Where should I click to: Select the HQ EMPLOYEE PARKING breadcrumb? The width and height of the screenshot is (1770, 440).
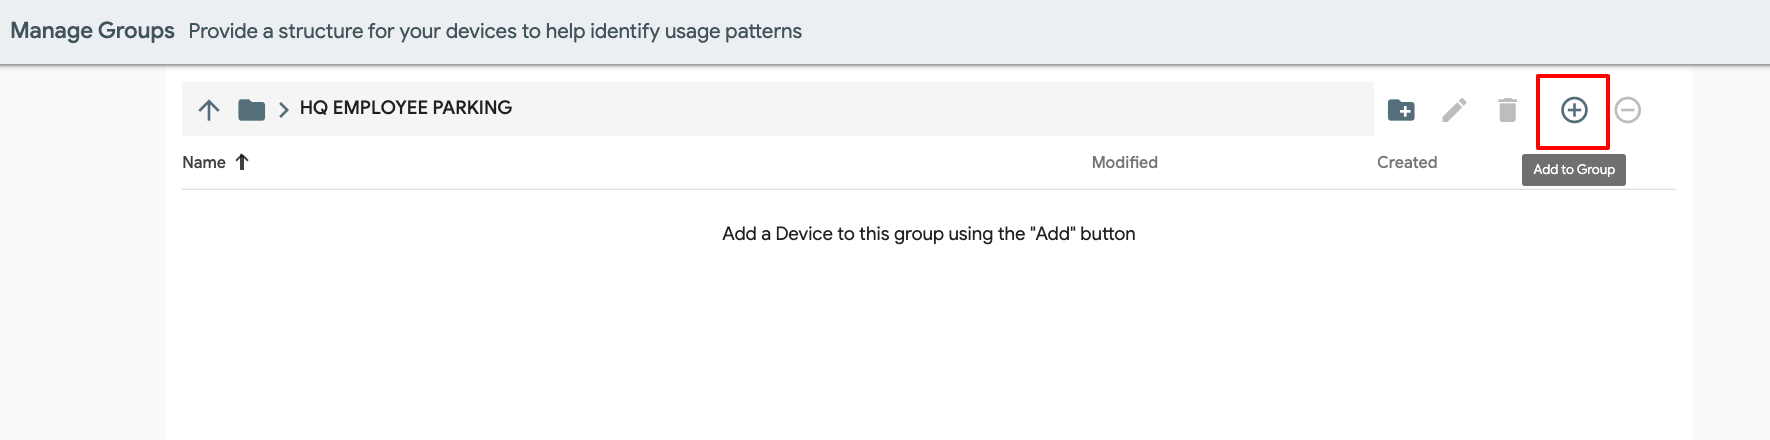(x=406, y=108)
